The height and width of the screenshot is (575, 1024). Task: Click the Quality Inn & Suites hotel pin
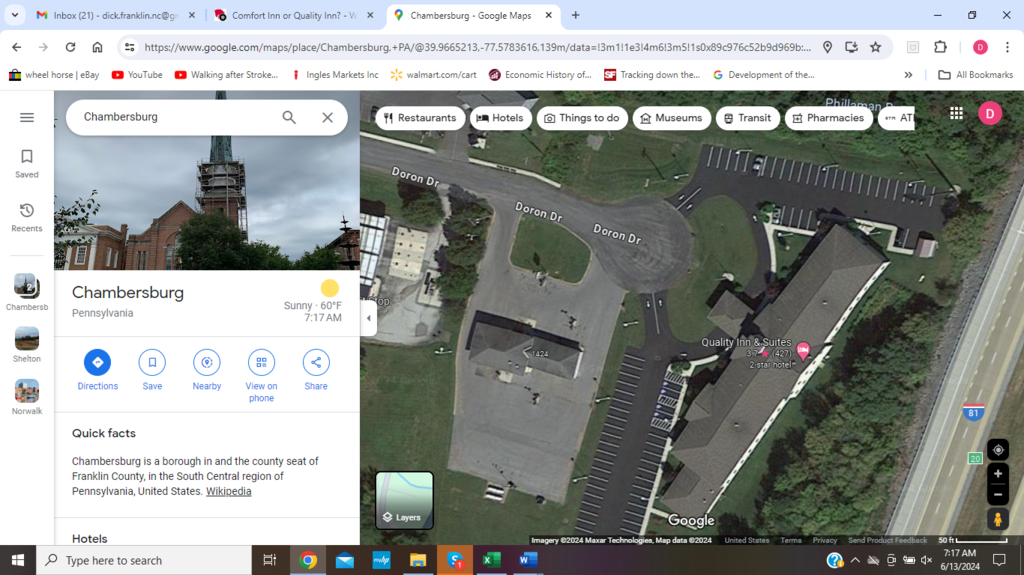(803, 350)
